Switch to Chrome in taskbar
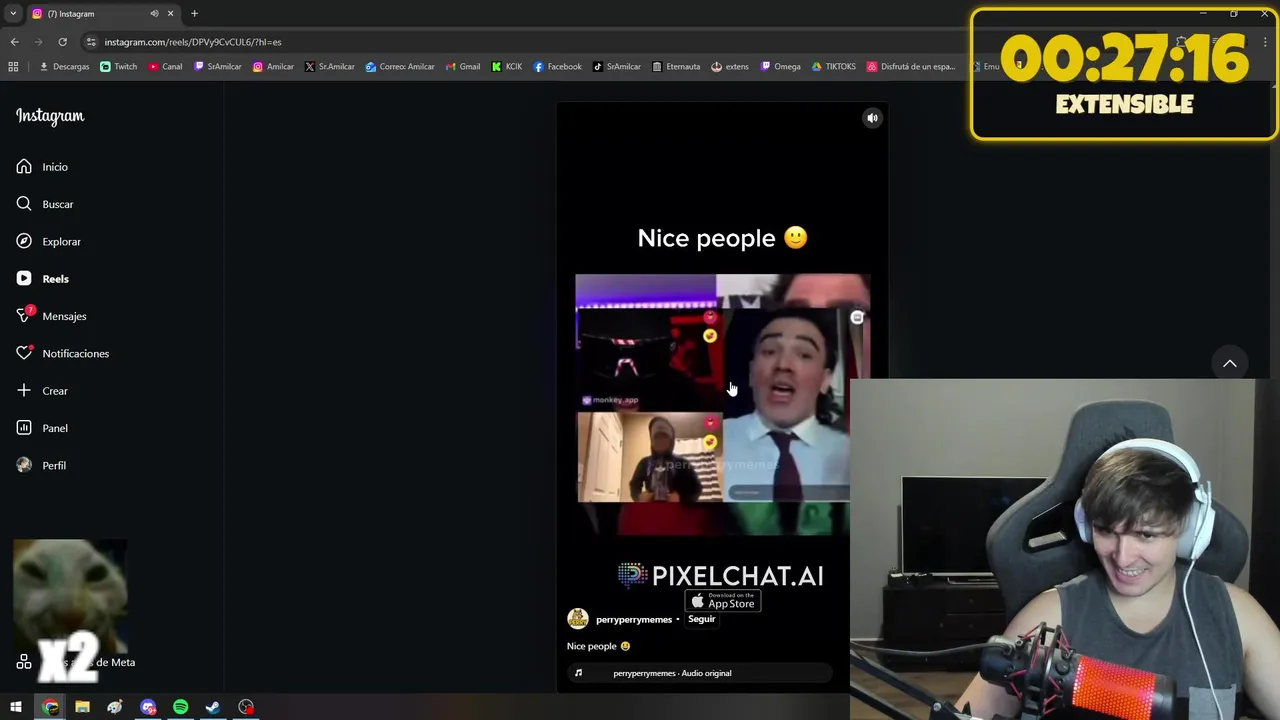Image resolution: width=1280 pixels, height=720 pixels. (x=50, y=707)
